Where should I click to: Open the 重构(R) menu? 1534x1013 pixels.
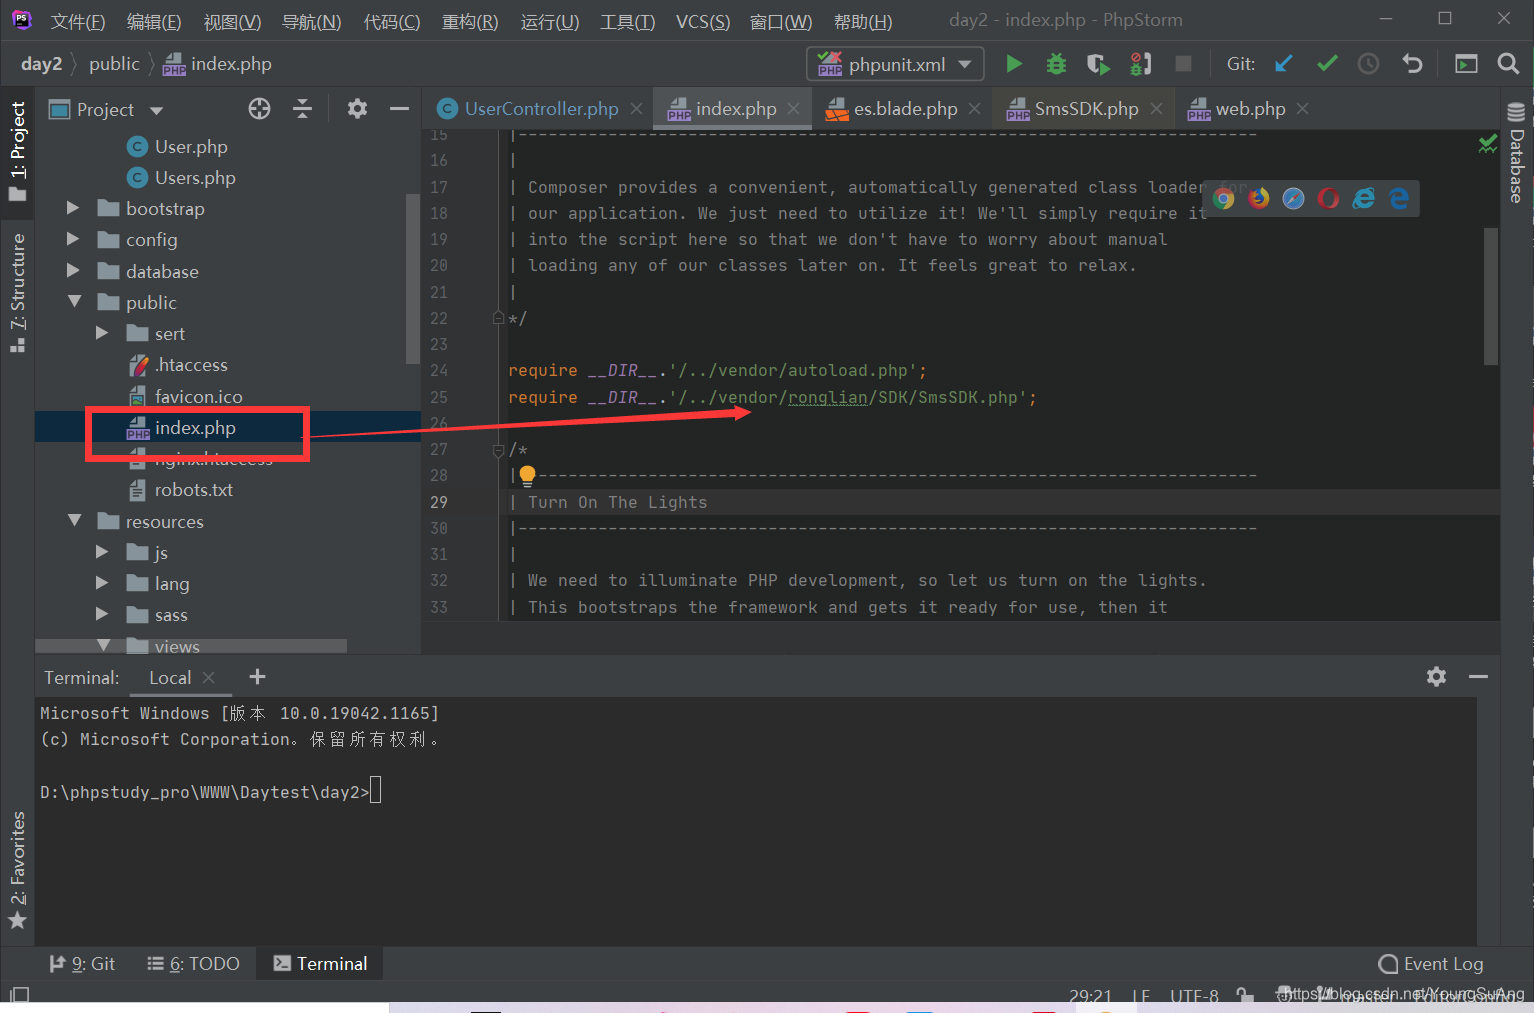pyautogui.click(x=470, y=21)
